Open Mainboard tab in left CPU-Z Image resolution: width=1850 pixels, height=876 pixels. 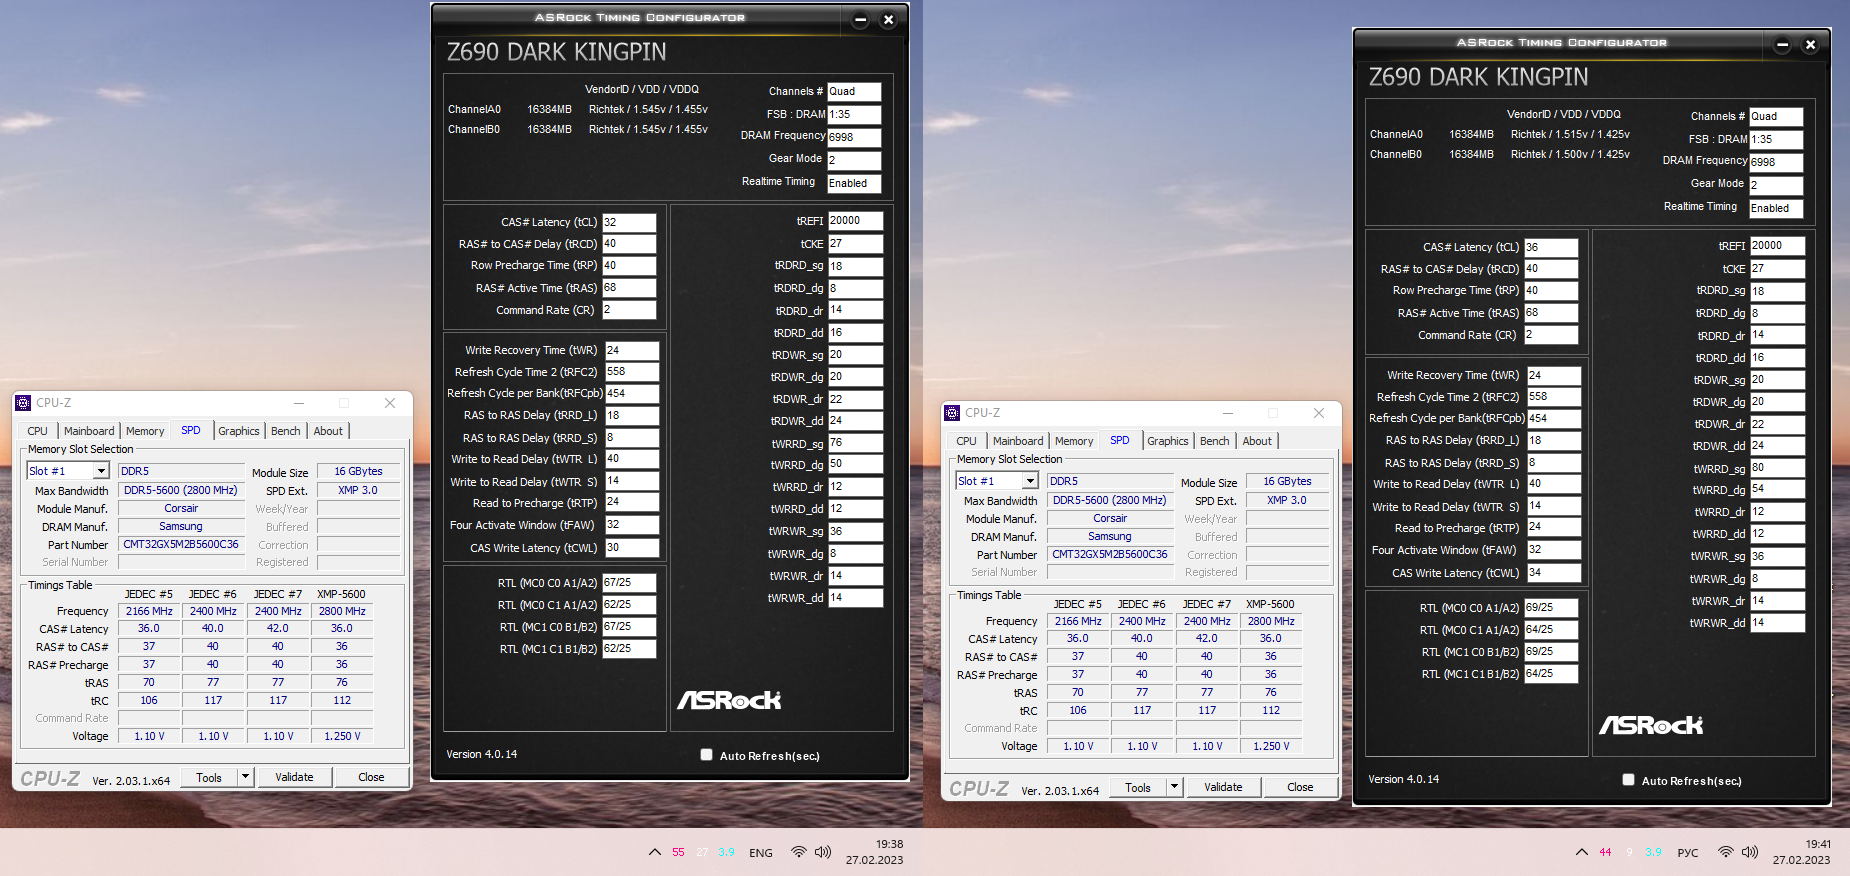(x=89, y=431)
